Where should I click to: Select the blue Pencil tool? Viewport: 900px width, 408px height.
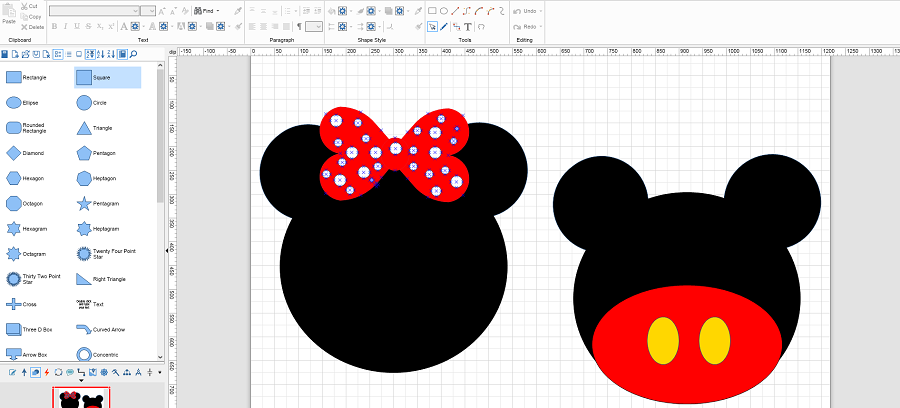(x=444, y=26)
